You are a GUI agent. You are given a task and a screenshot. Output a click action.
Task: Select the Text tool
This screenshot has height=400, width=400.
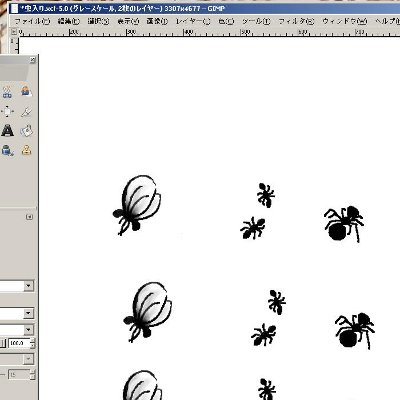point(7,131)
